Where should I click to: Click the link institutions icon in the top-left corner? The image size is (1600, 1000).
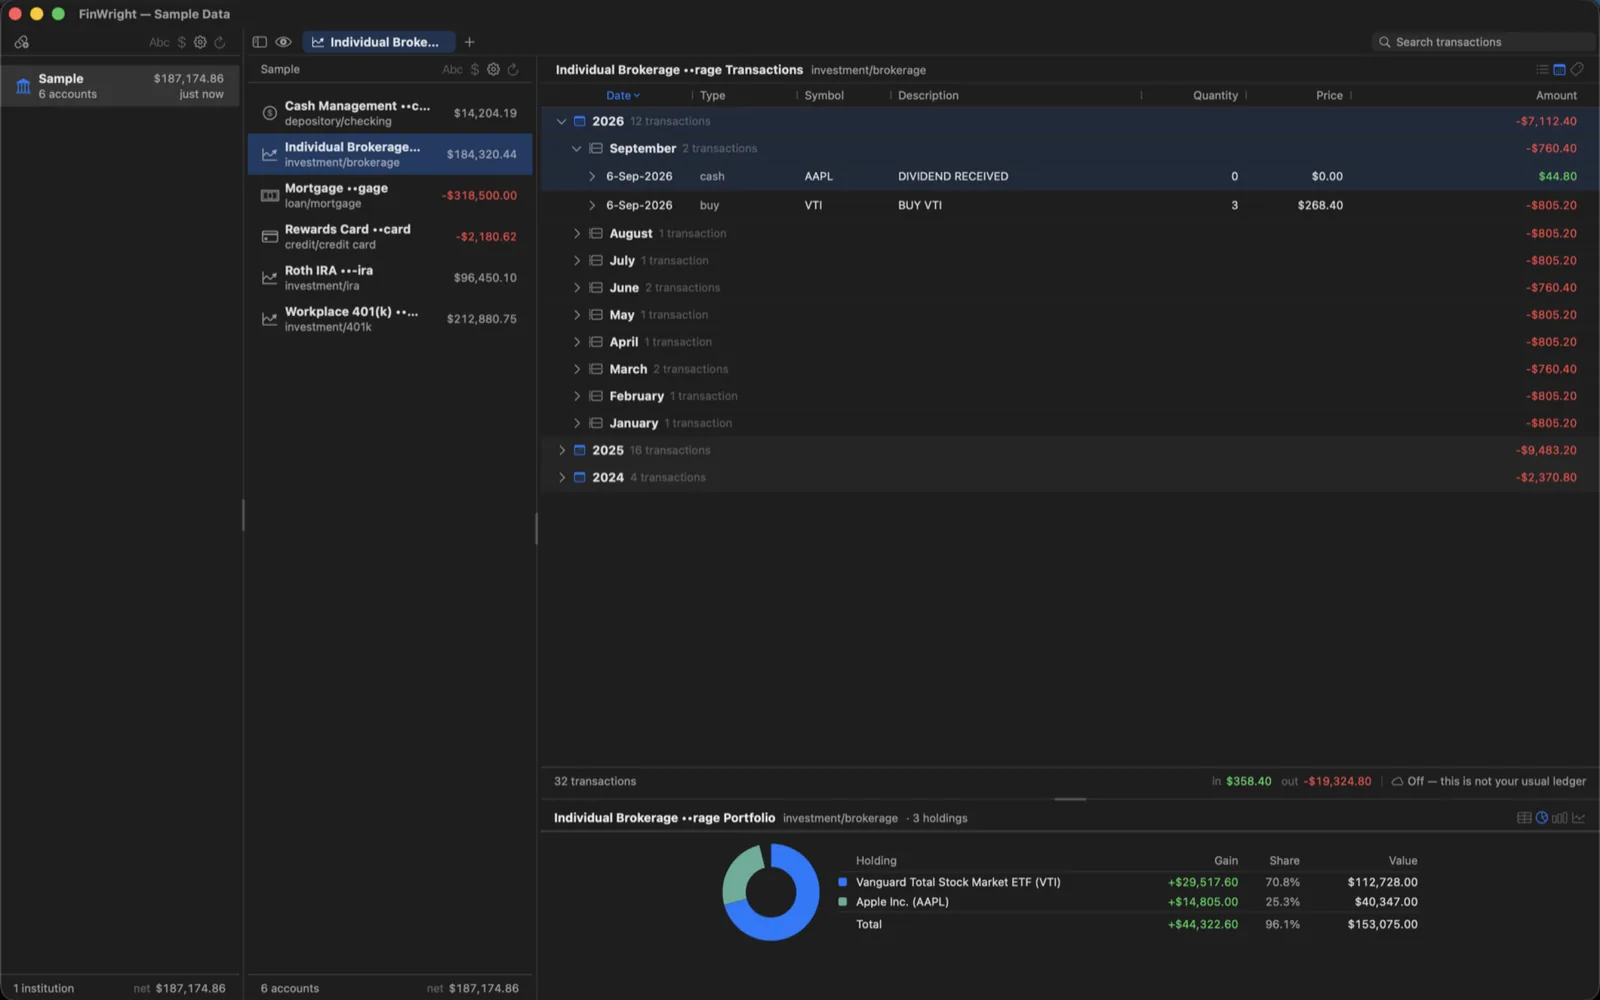22,42
